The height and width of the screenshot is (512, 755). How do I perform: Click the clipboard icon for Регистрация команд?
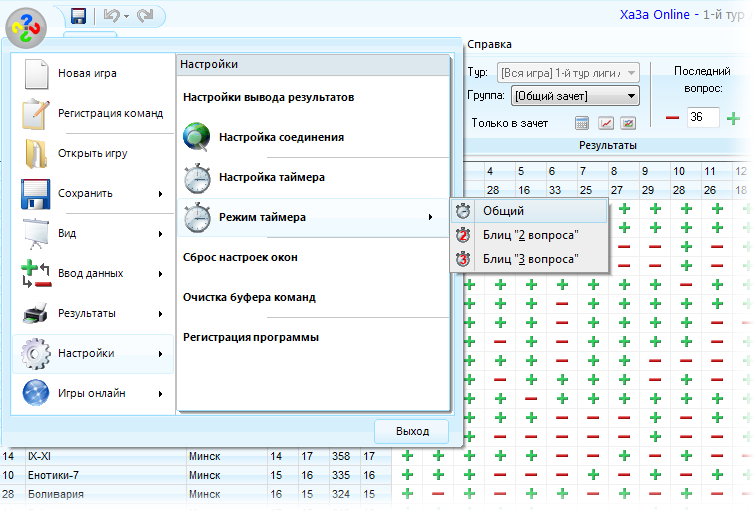coord(36,114)
